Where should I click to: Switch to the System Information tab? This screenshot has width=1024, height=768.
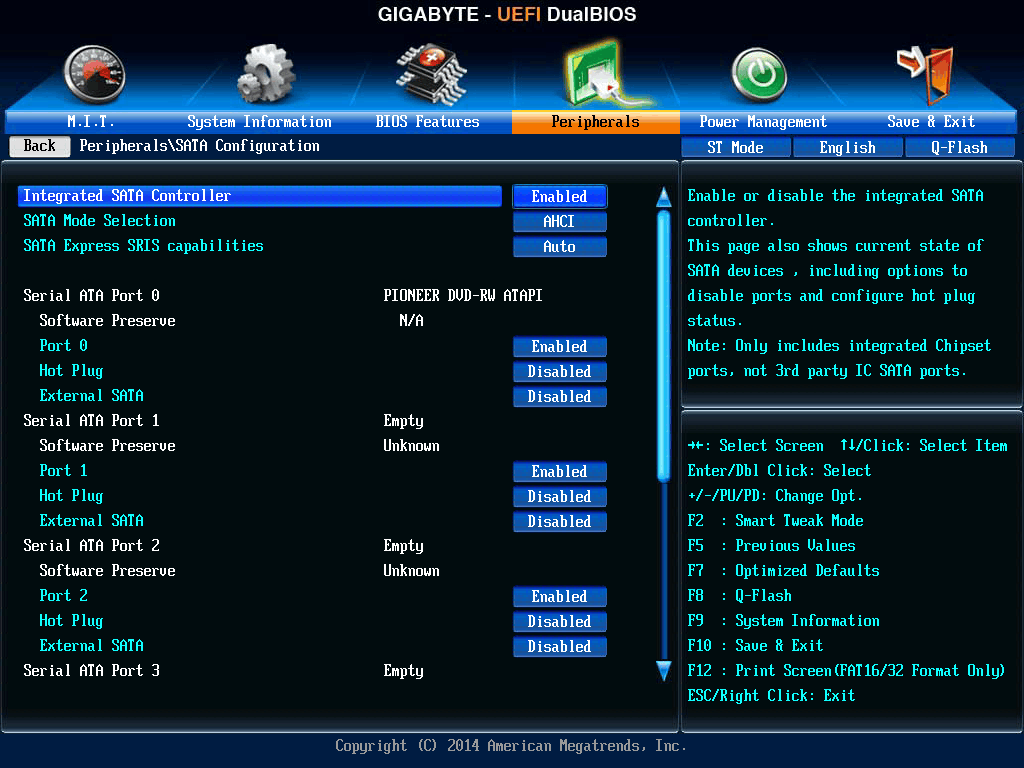pyautogui.click(x=259, y=122)
